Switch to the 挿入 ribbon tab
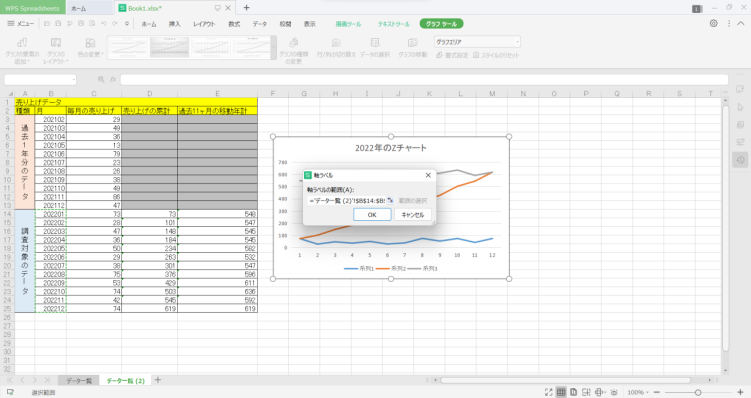Viewport: 751px width, 398px height. coord(174,24)
